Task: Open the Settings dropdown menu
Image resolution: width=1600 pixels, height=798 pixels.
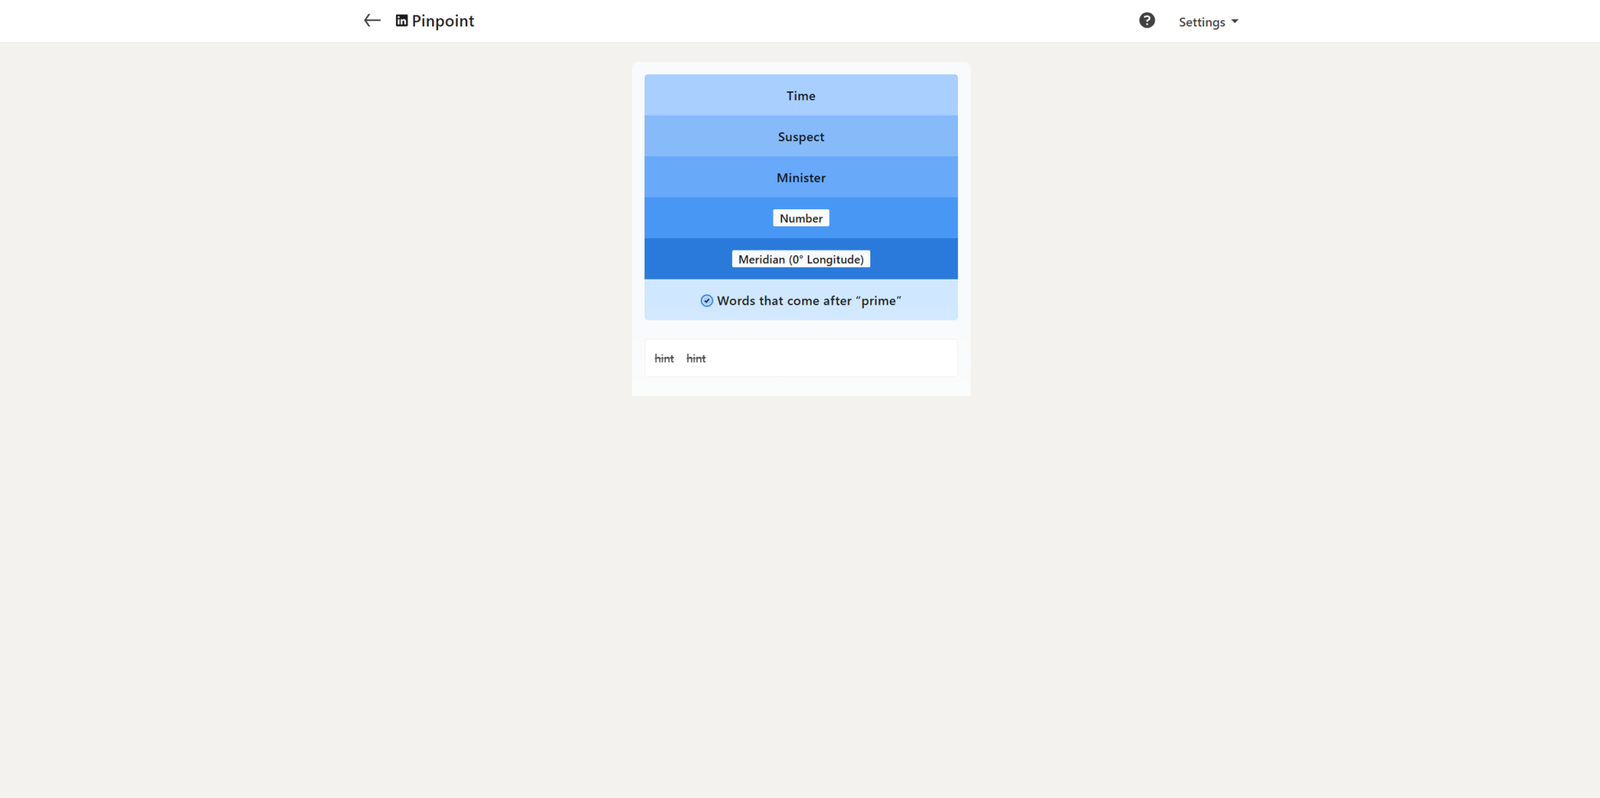Action: point(1208,22)
